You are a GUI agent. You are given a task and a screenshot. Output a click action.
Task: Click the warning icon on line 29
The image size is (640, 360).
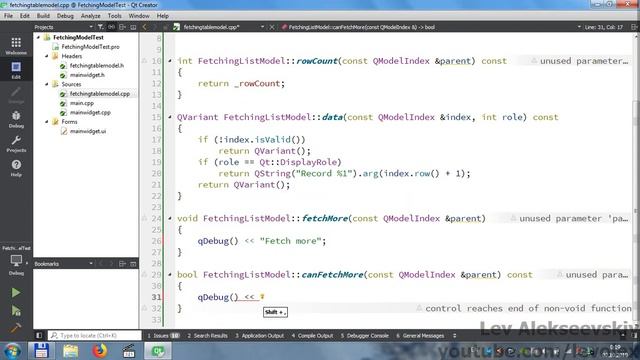[x=144, y=275]
